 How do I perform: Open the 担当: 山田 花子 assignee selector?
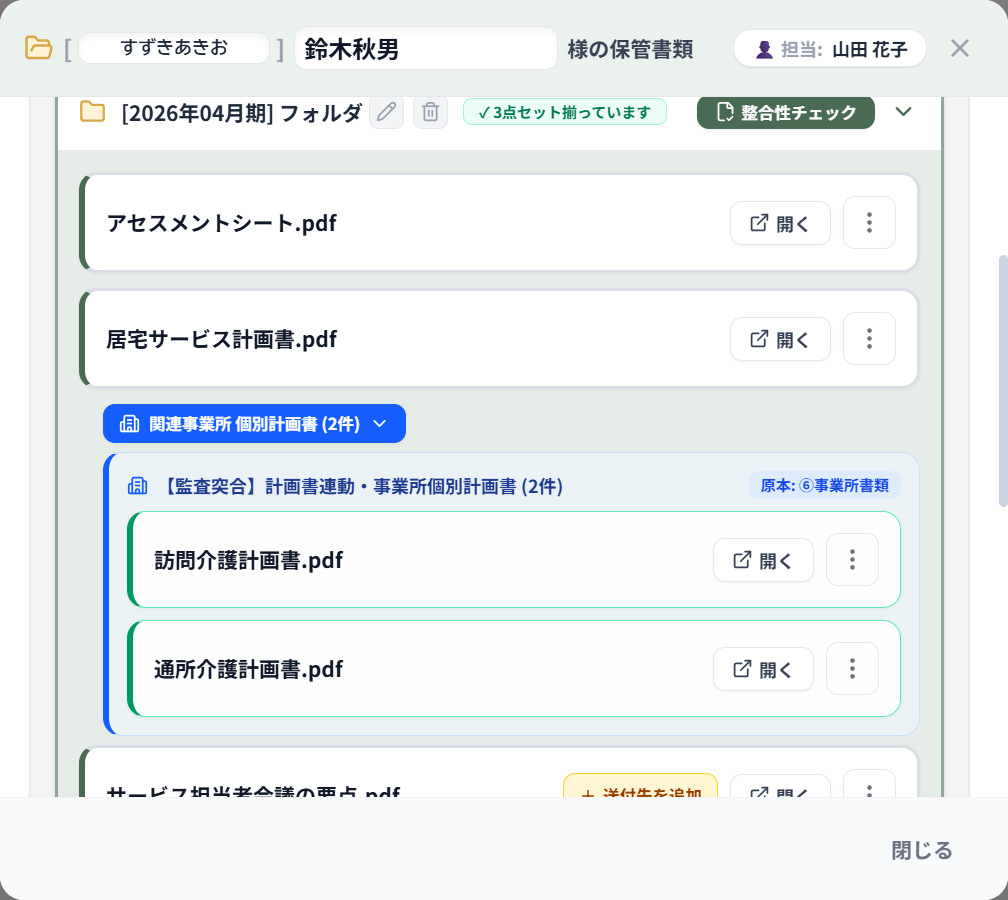pyautogui.click(x=829, y=49)
